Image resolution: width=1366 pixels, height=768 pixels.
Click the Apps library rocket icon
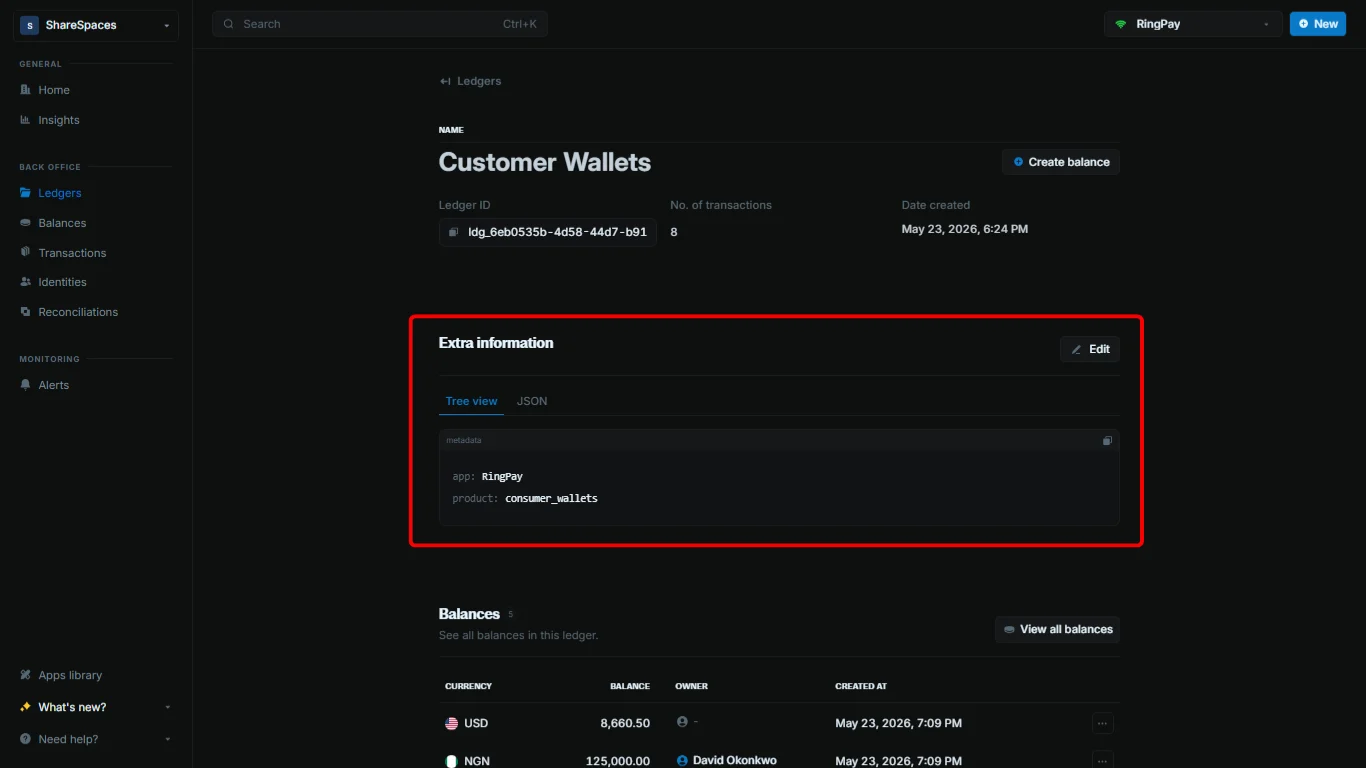point(26,675)
